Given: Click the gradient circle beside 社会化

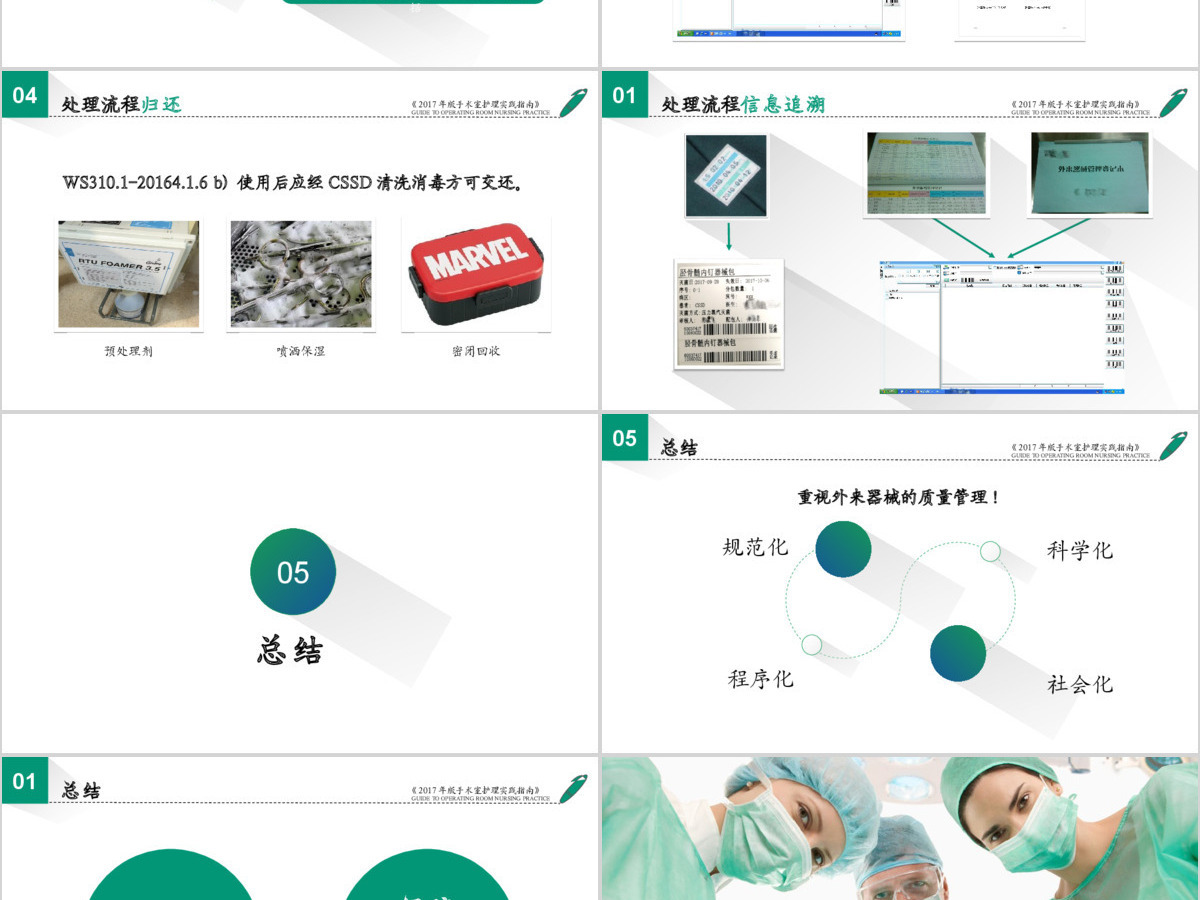Looking at the screenshot, I should (x=958, y=654).
